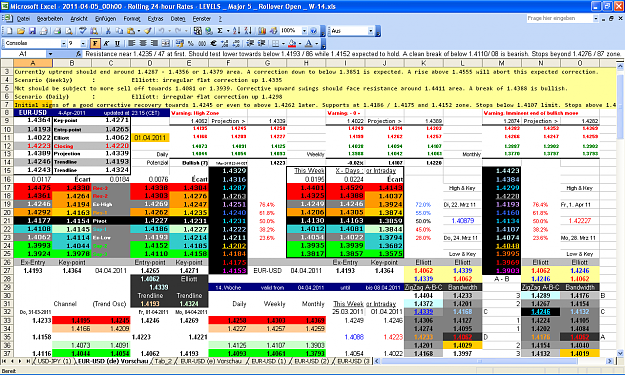The height and width of the screenshot is (375, 625).
Task: Toggle Align Right
Action: [154, 43]
